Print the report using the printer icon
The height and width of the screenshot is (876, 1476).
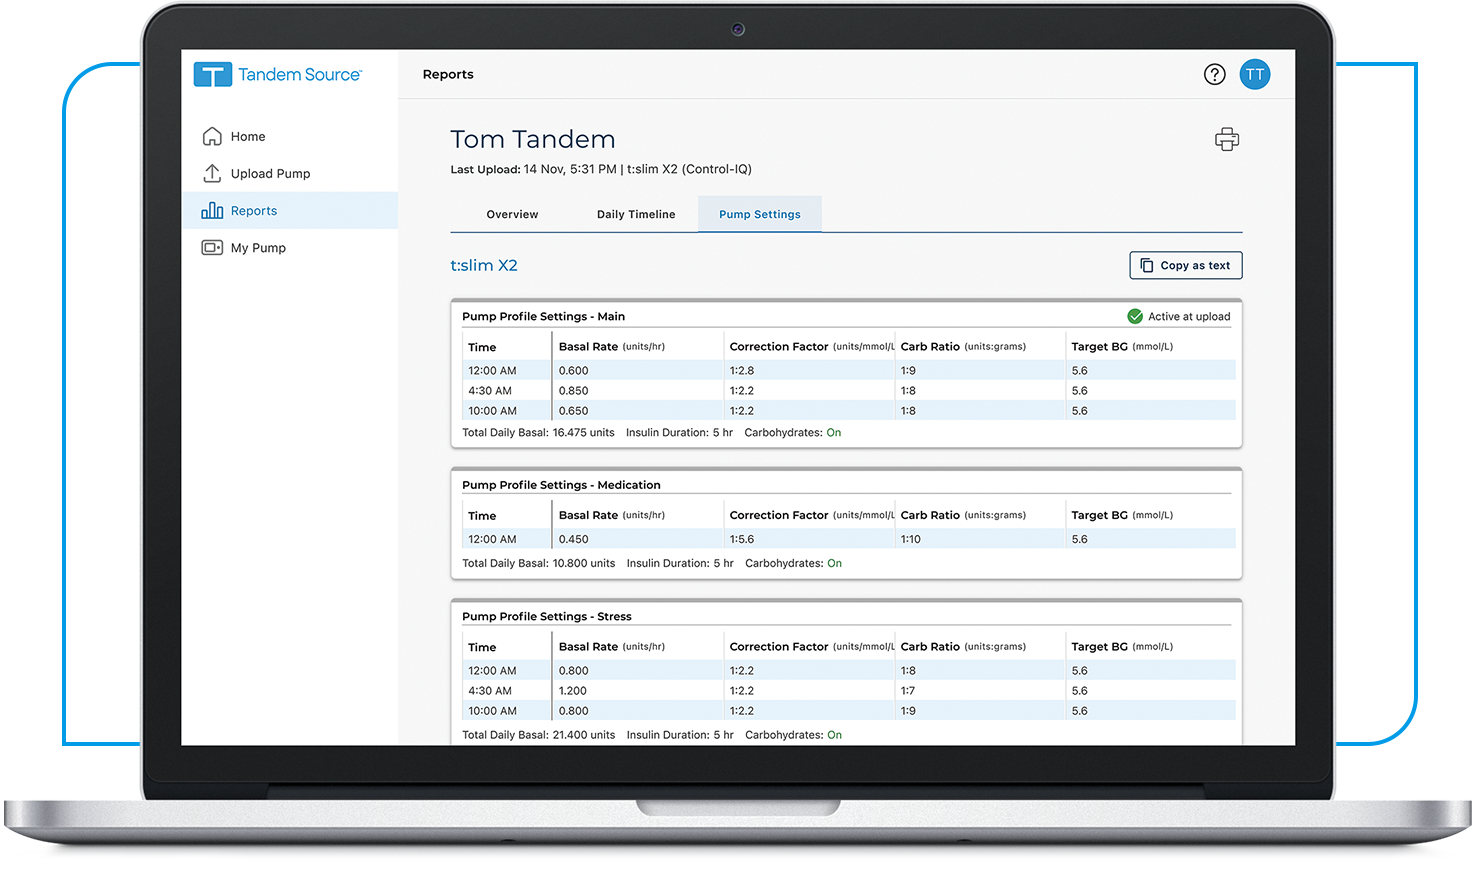[1227, 139]
